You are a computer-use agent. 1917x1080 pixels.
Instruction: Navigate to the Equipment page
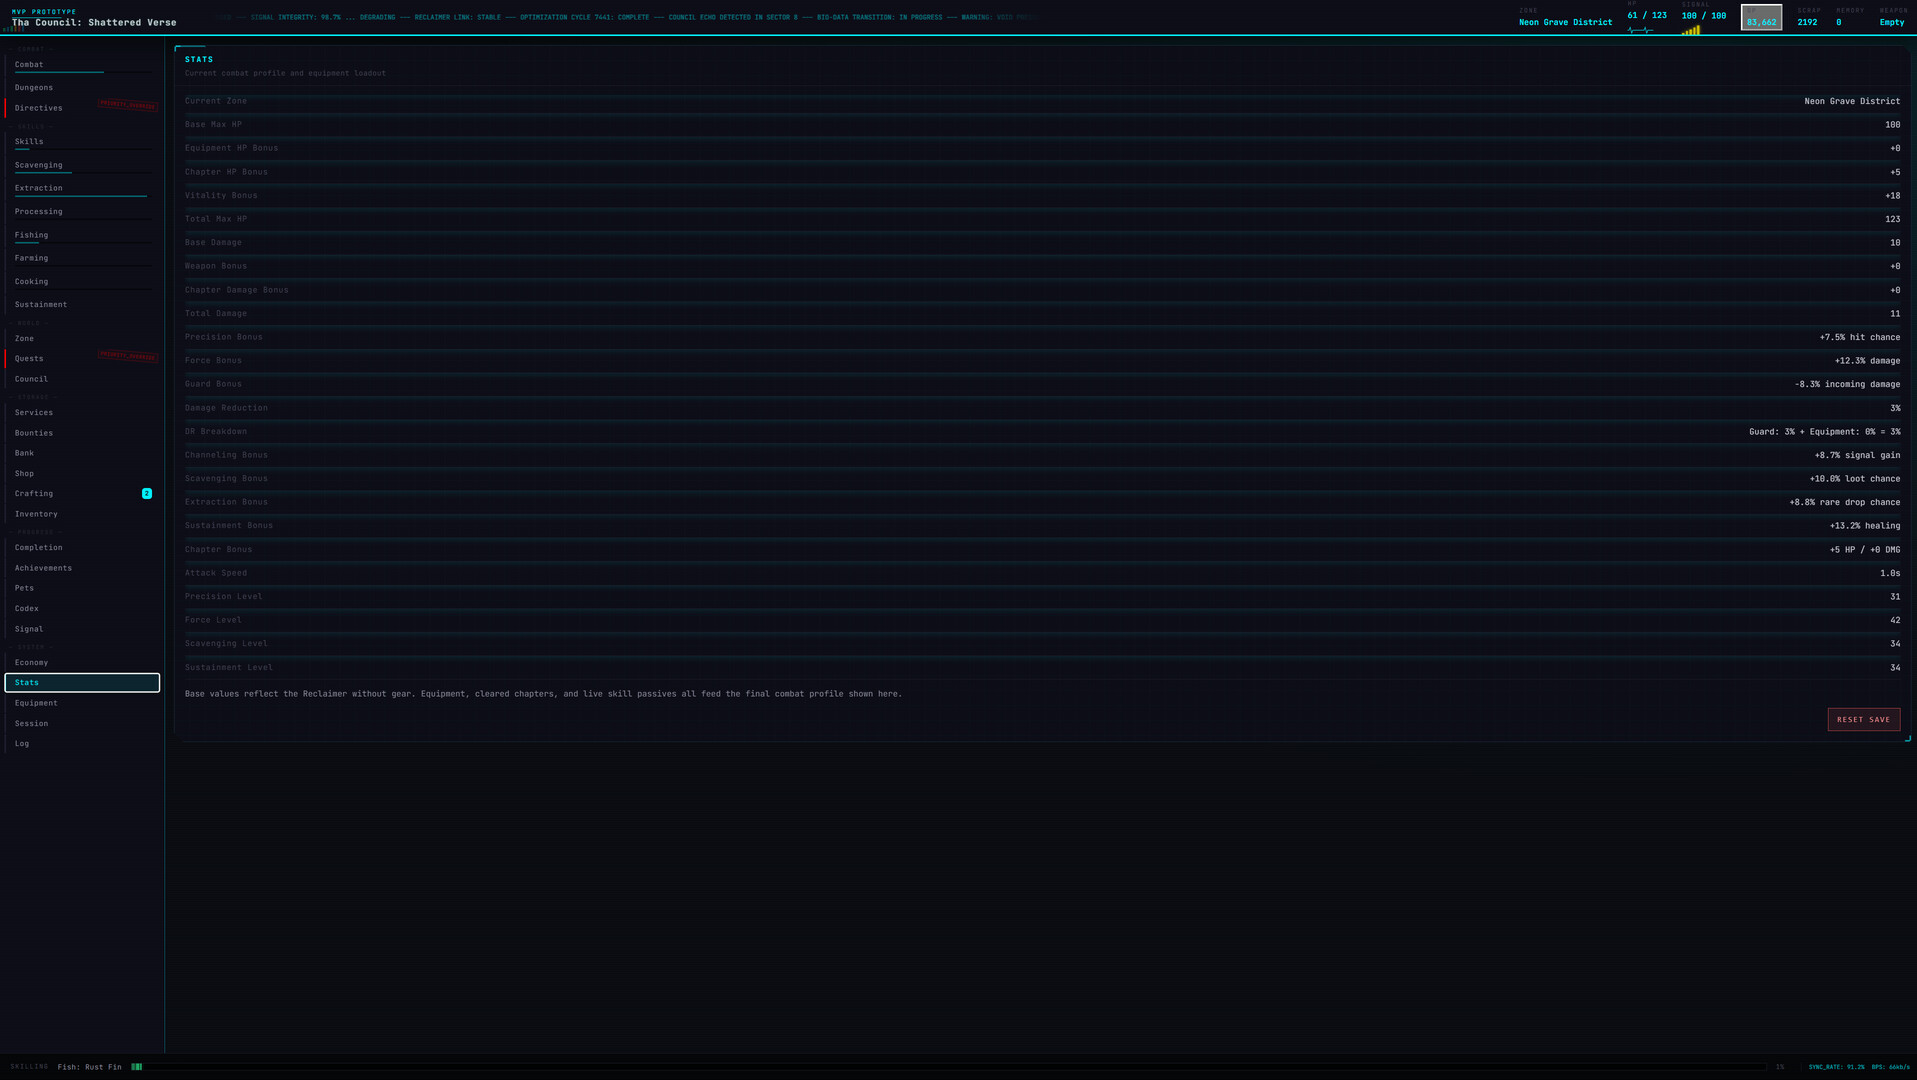click(36, 703)
